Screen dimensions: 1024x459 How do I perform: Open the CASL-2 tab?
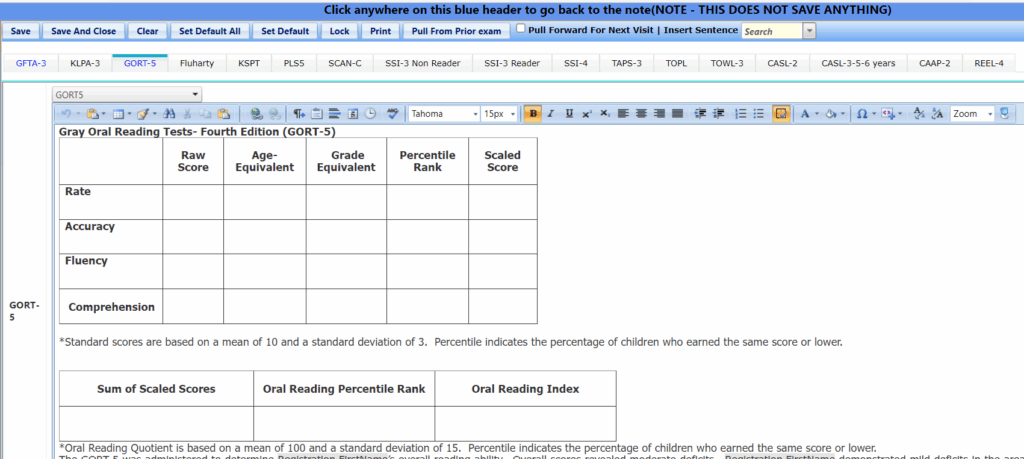point(782,63)
